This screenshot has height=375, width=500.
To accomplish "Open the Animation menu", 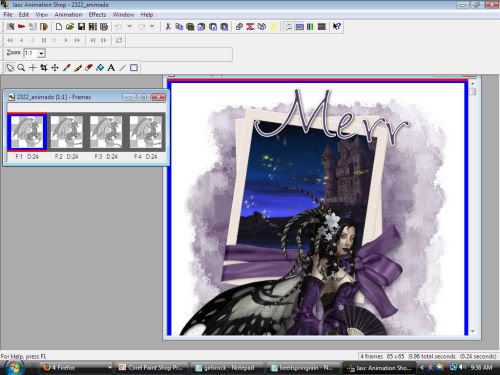I will click(68, 15).
